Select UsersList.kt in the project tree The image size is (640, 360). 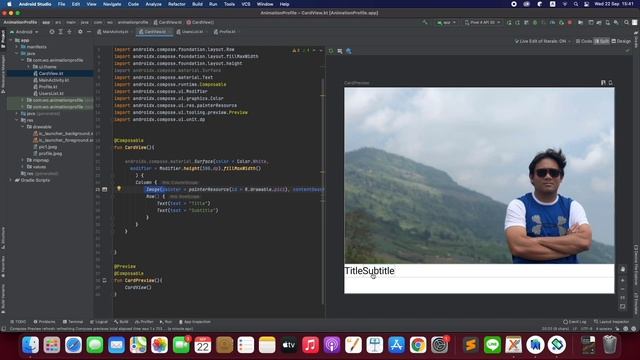pos(51,93)
